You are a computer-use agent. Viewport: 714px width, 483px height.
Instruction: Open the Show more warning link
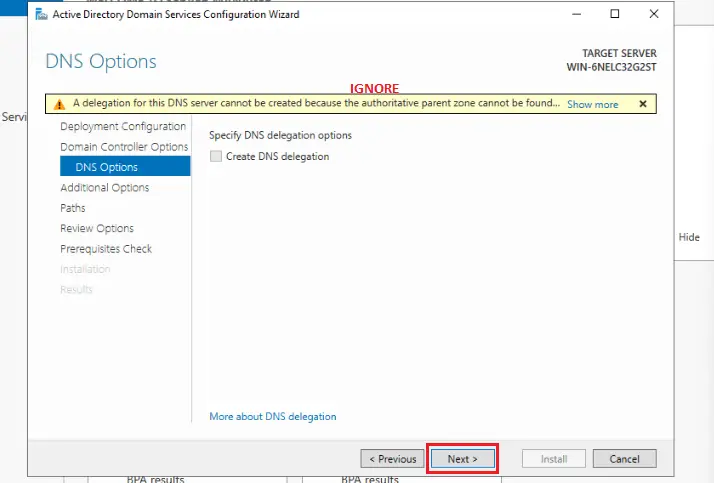tap(592, 104)
